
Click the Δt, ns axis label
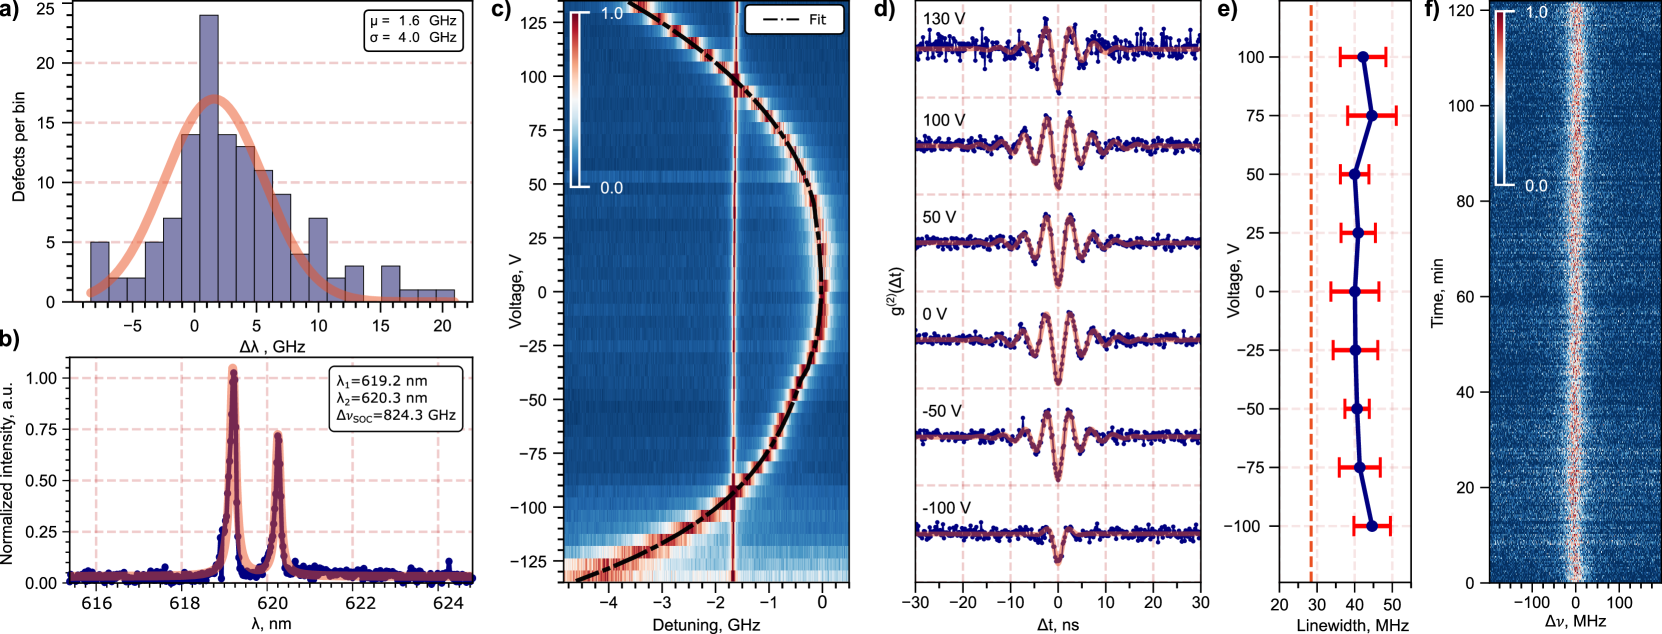coord(1058,625)
